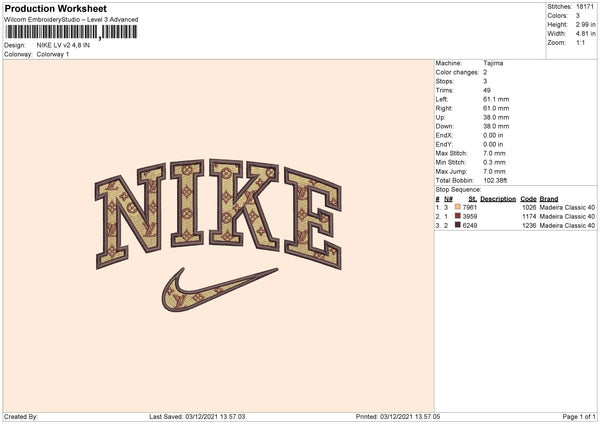Select the color swatch beside stitch count 6249

458,225
